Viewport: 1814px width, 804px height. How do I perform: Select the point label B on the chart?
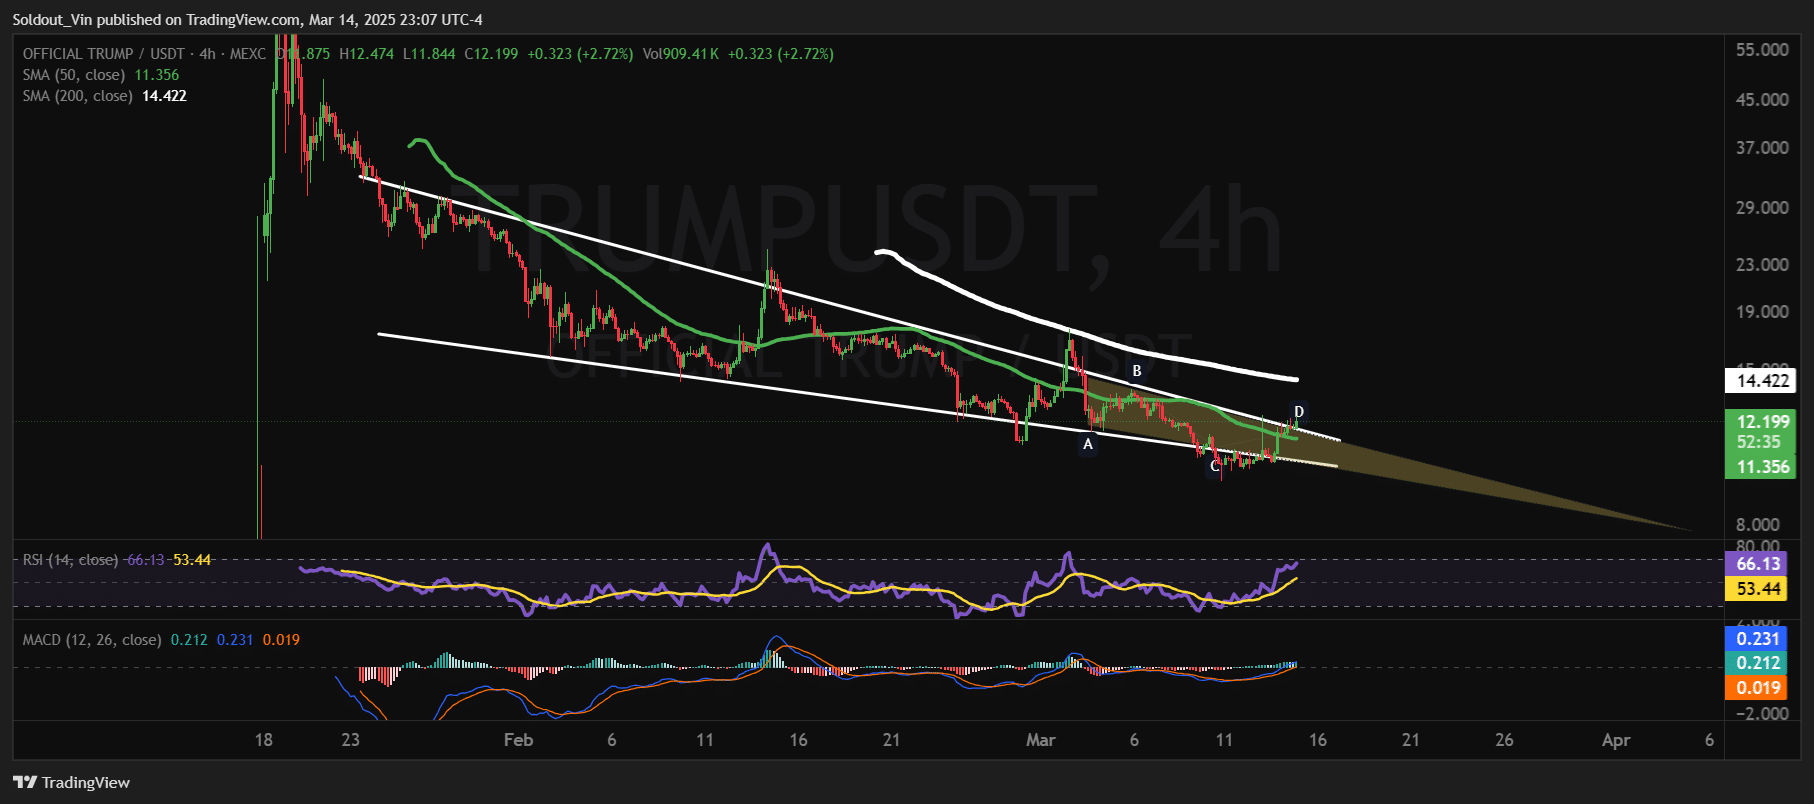(x=1137, y=371)
